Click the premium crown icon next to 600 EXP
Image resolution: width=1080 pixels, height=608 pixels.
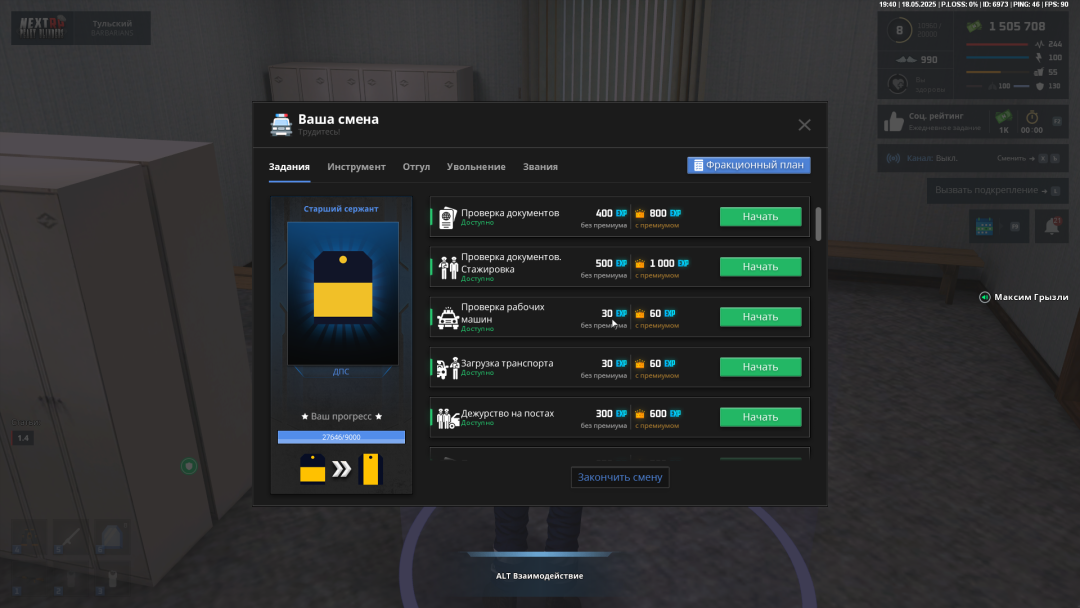(640, 414)
